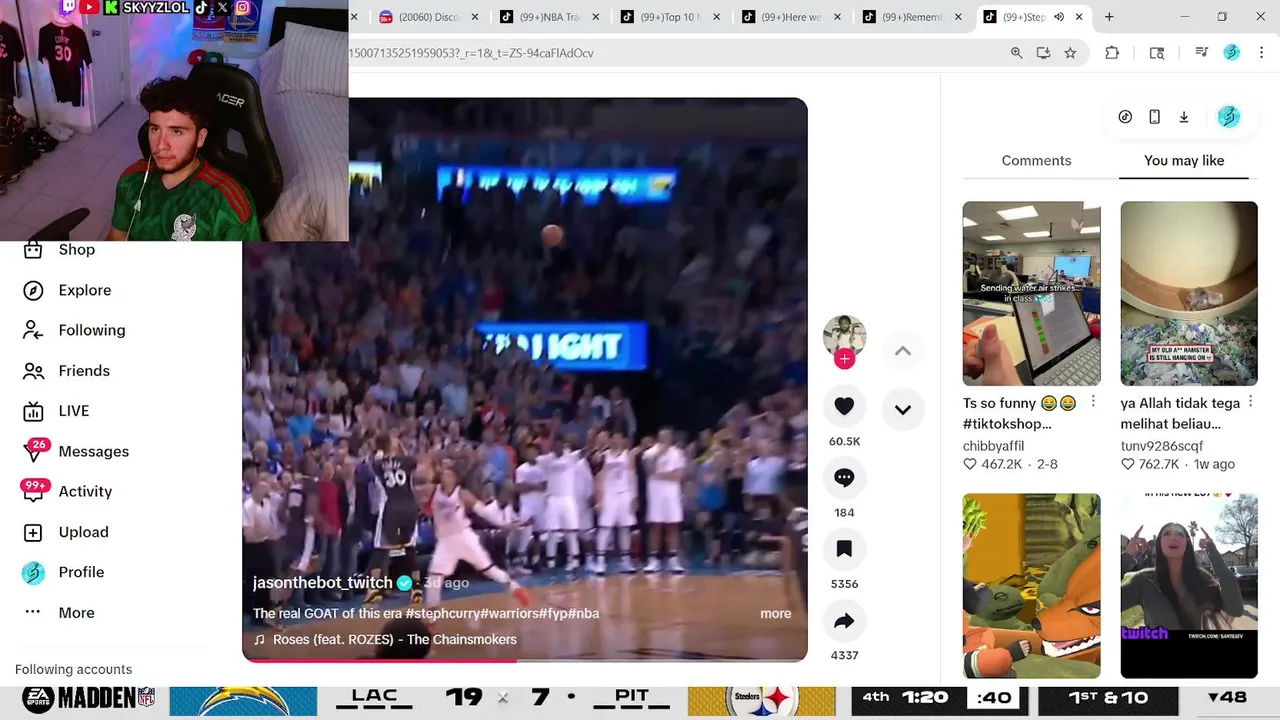Open options for the Ts so funny video

coord(1093,402)
